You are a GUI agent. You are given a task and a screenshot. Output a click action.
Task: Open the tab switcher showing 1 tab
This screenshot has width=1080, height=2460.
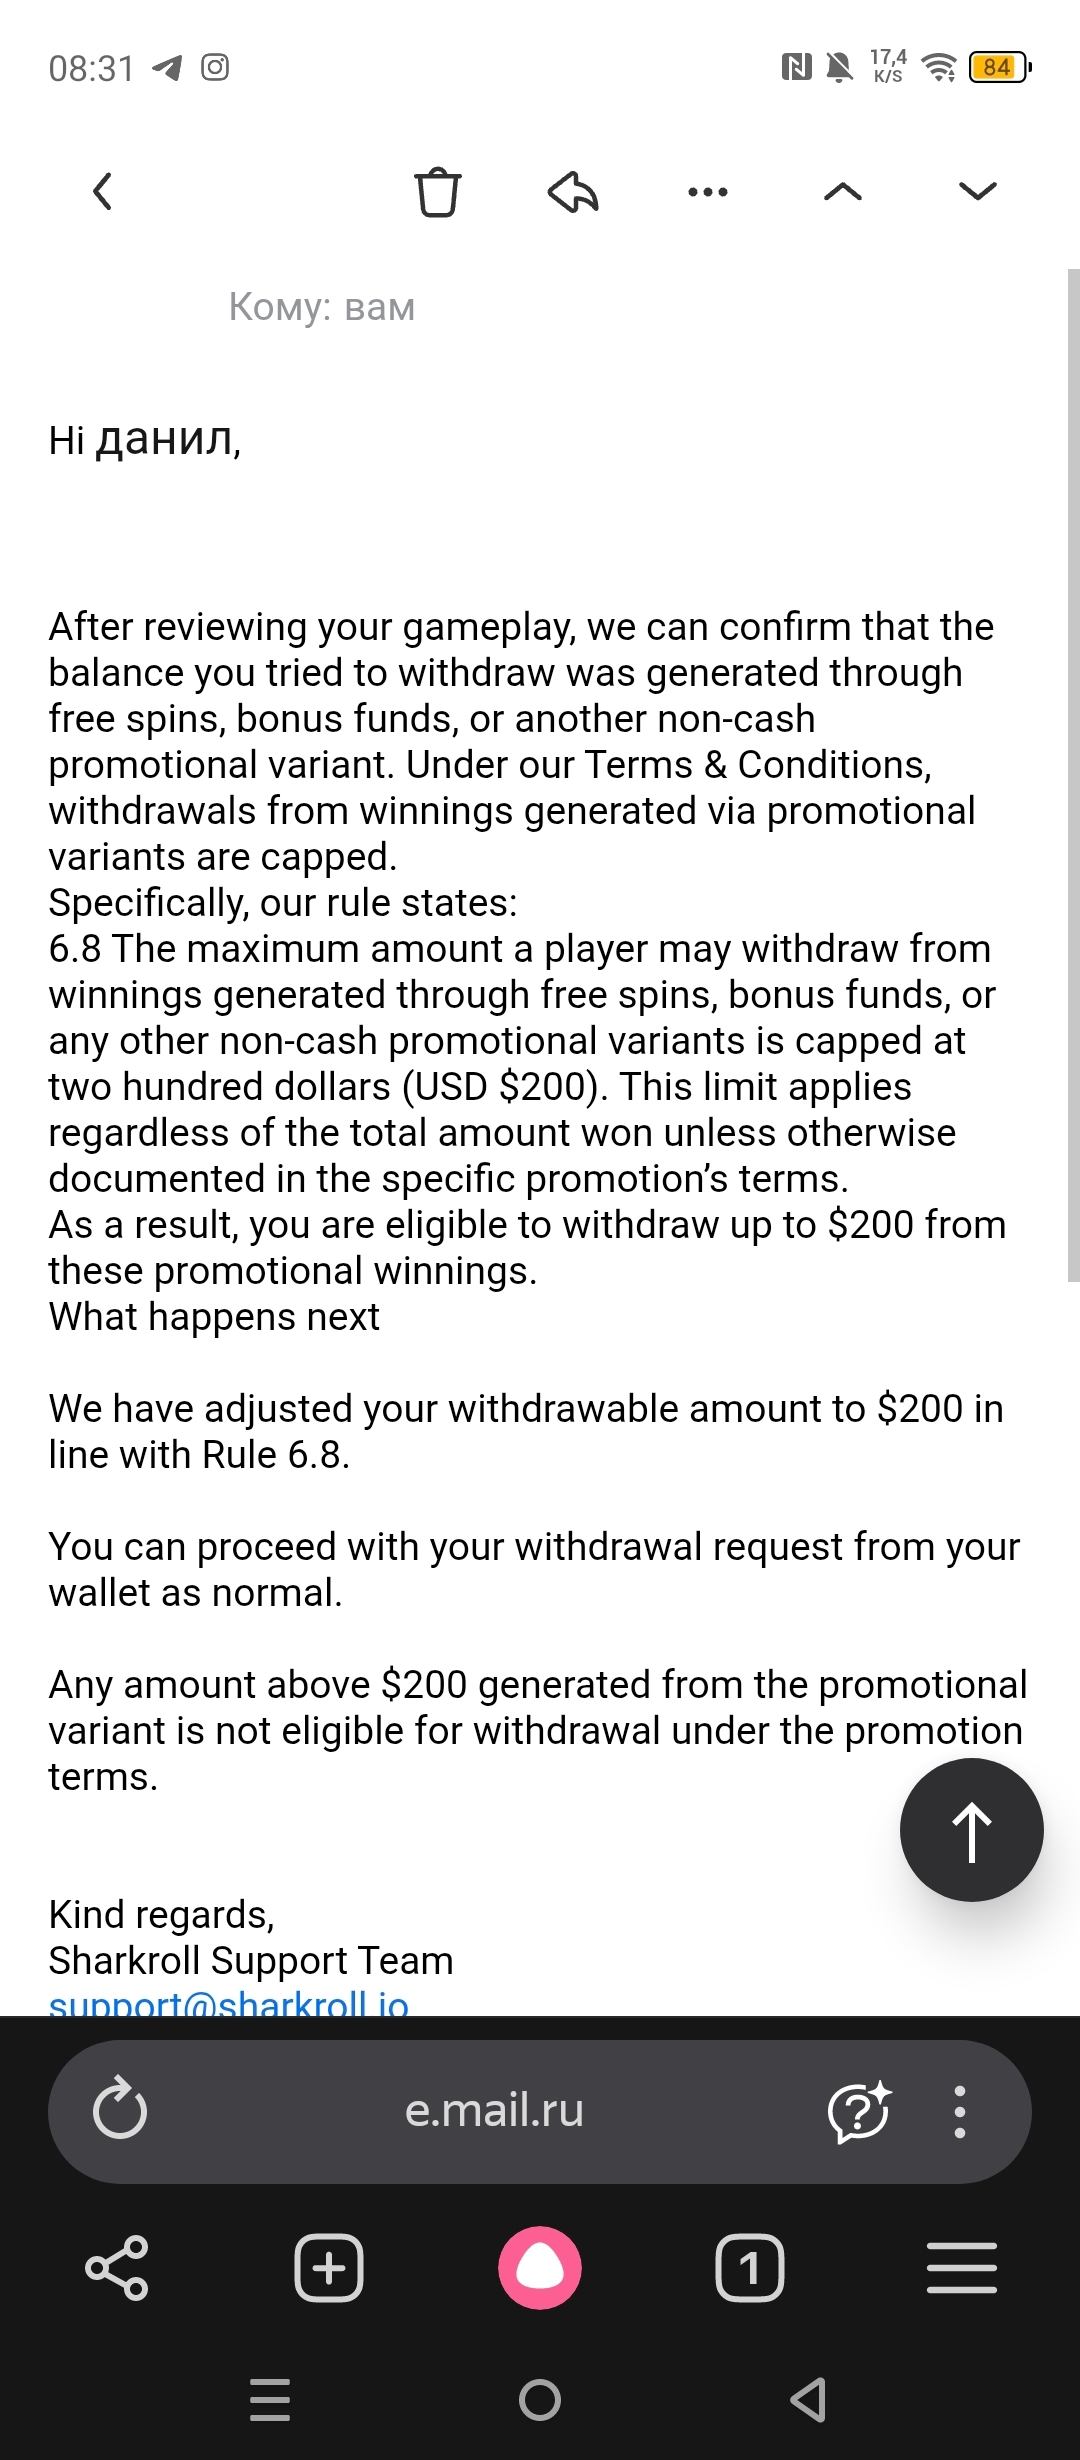pos(750,2268)
